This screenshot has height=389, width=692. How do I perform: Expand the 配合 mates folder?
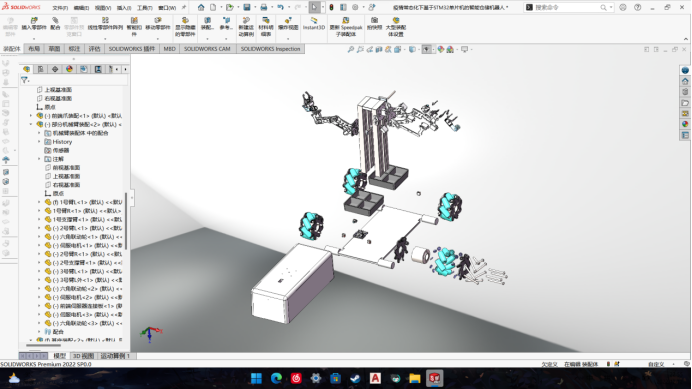39,332
